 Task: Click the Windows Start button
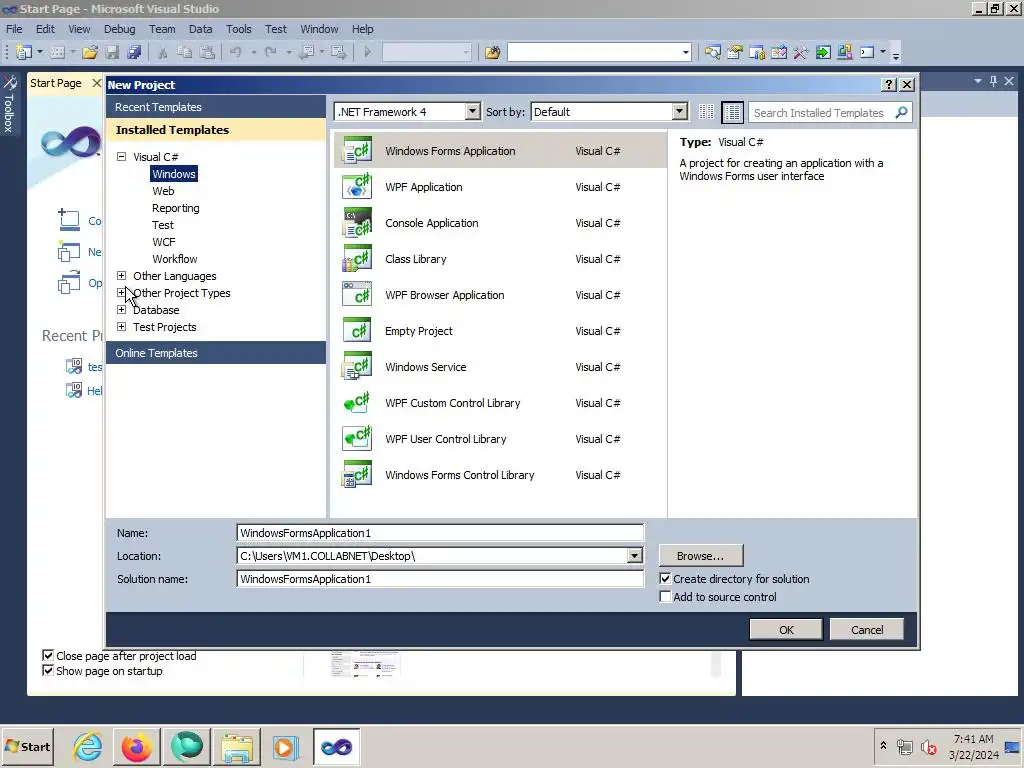(x=28, y=746)
